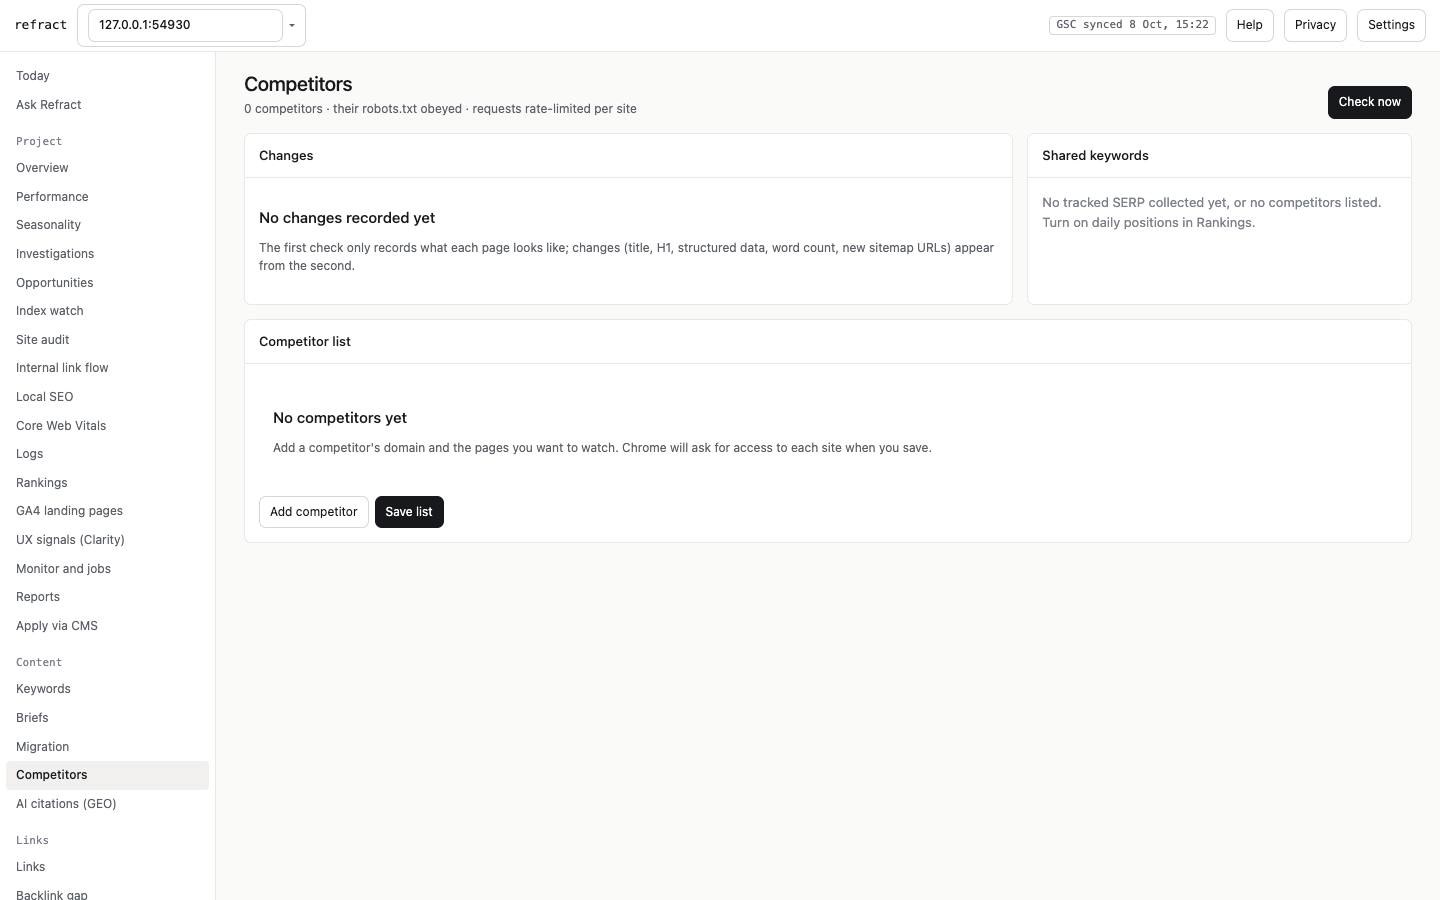Open Settings

(x=1391, y=25)
